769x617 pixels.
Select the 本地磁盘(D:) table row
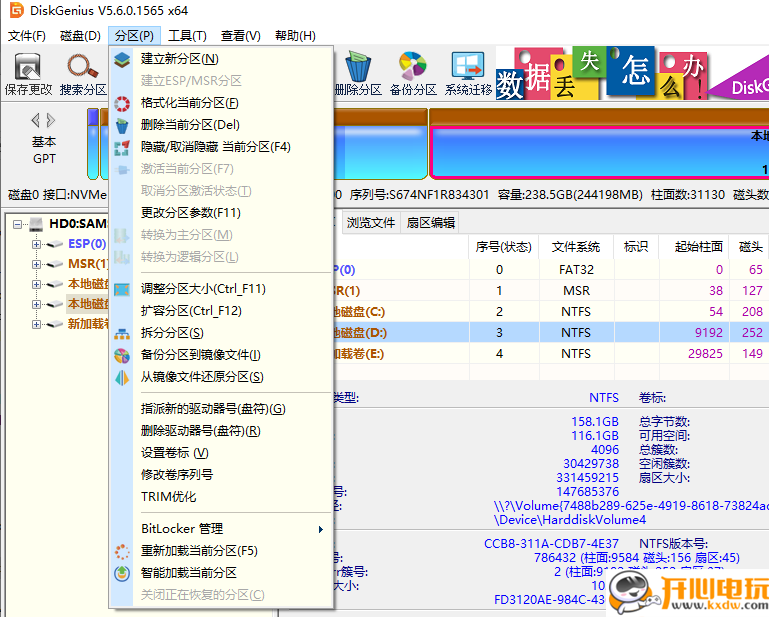(x=552, y=333)
